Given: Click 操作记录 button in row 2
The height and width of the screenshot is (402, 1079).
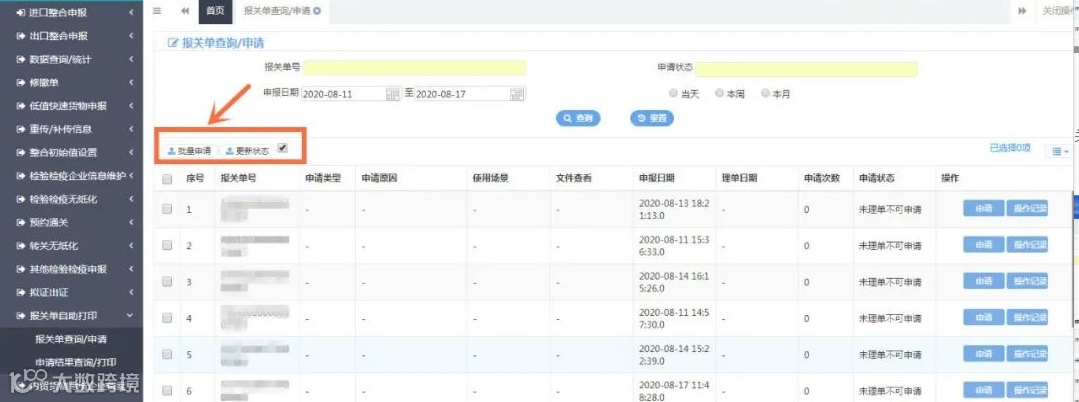Looking at the screenshot, I should coord(1027,245).
